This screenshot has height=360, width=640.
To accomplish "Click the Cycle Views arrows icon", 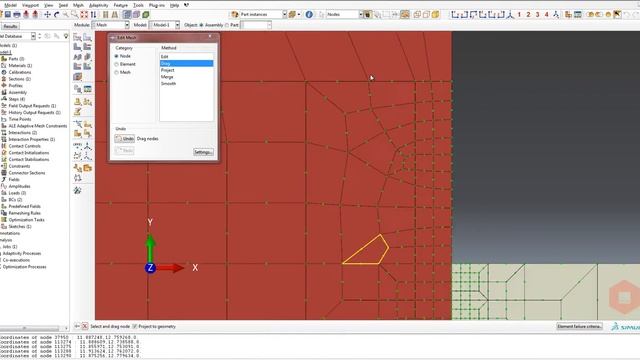I will [x=93, y=15].
